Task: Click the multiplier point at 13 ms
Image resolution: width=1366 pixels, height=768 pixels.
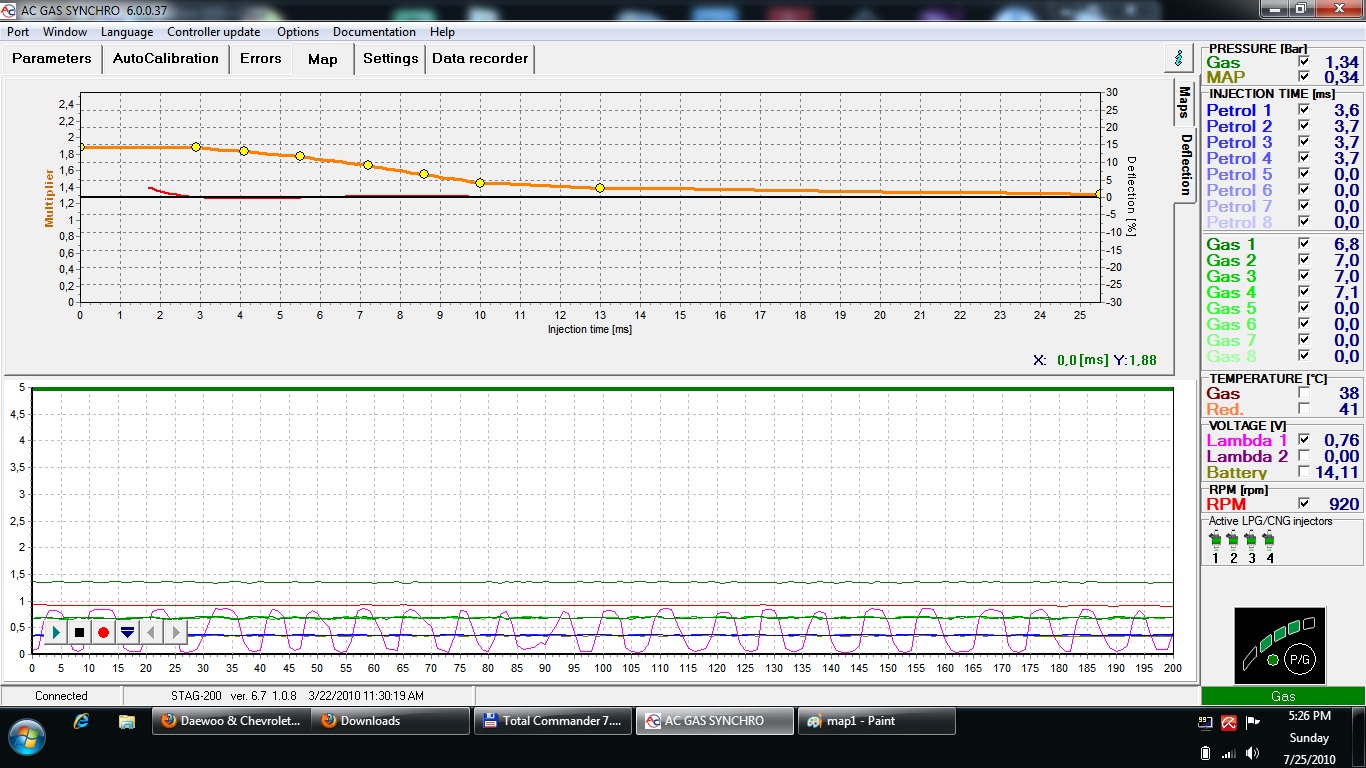Action: 600,188
